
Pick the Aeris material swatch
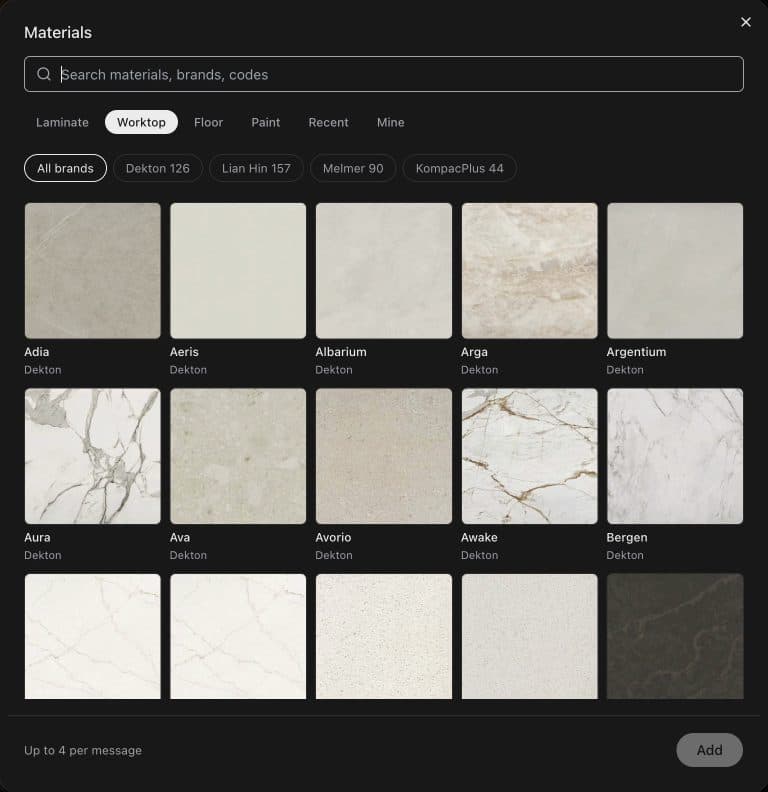tap(238, 271)
